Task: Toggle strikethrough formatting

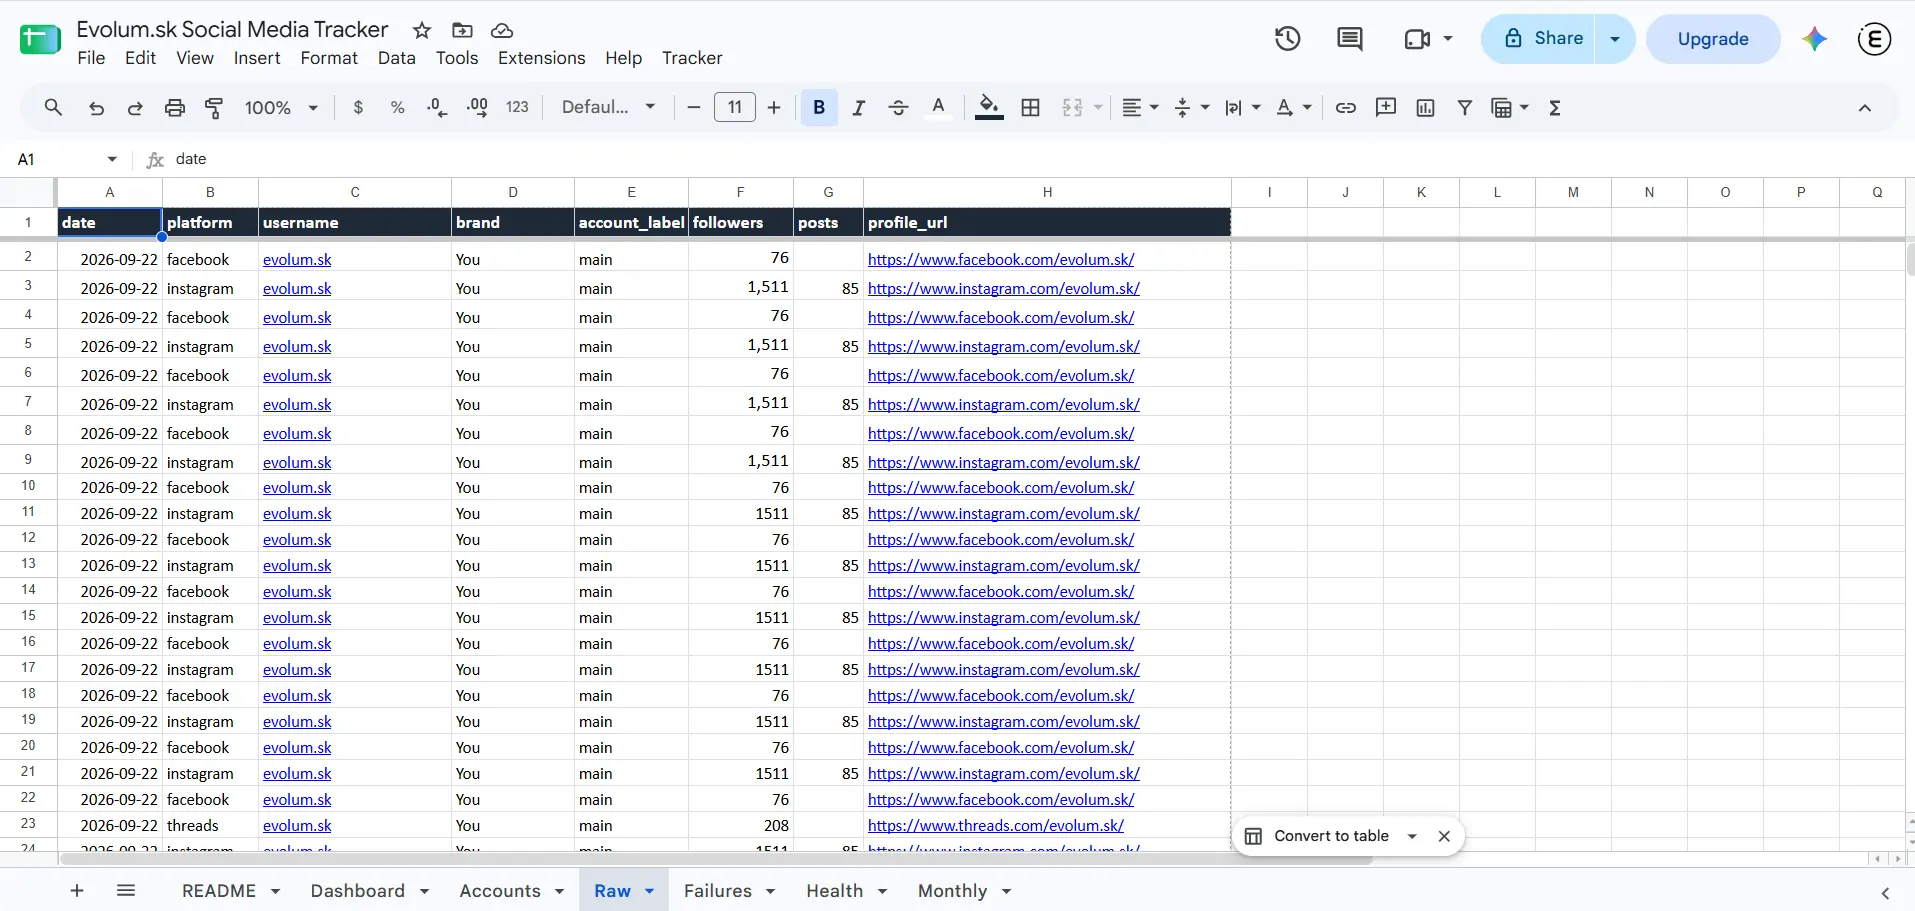Action: pyautogui.click(x=898, y=108)
